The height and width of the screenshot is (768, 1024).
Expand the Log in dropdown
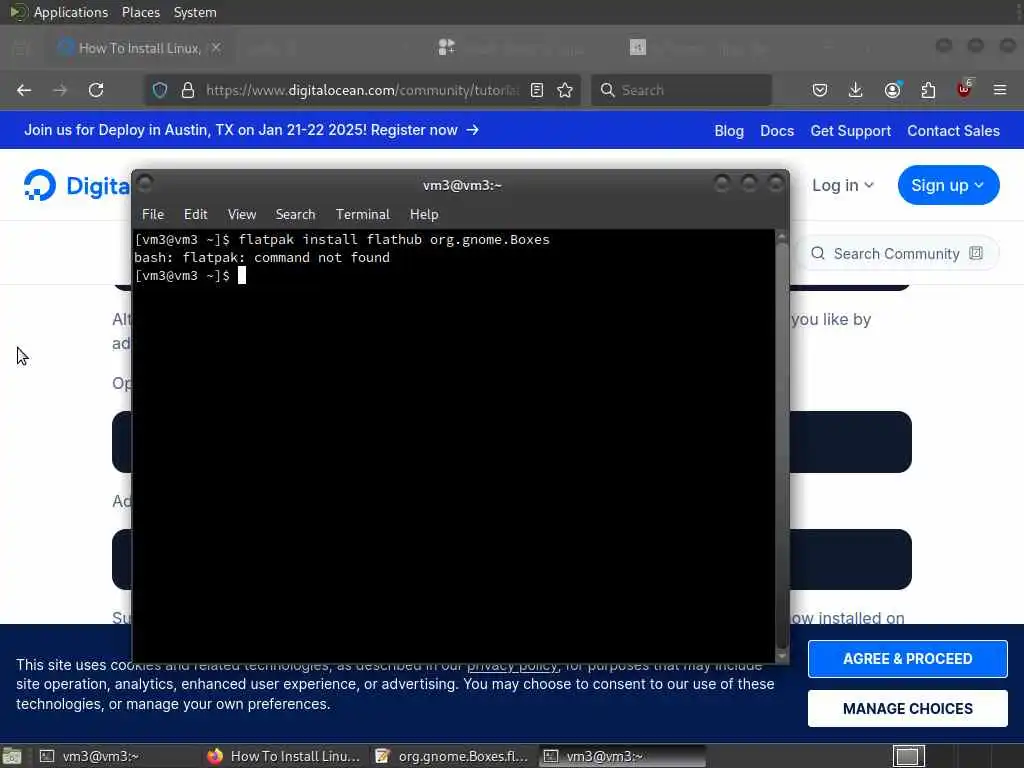pyautogui.click(x=842, y=185)
